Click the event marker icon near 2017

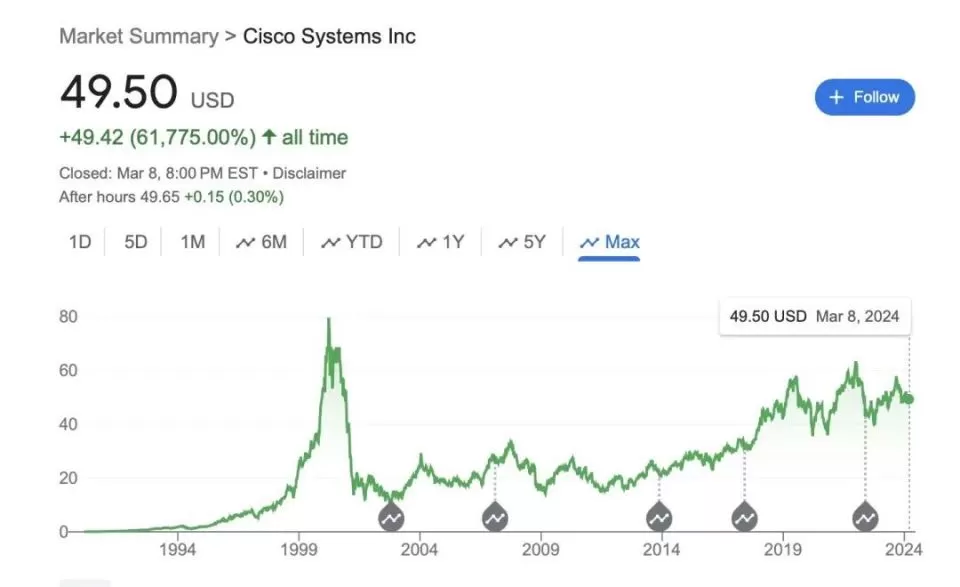(x=744, y=518)
